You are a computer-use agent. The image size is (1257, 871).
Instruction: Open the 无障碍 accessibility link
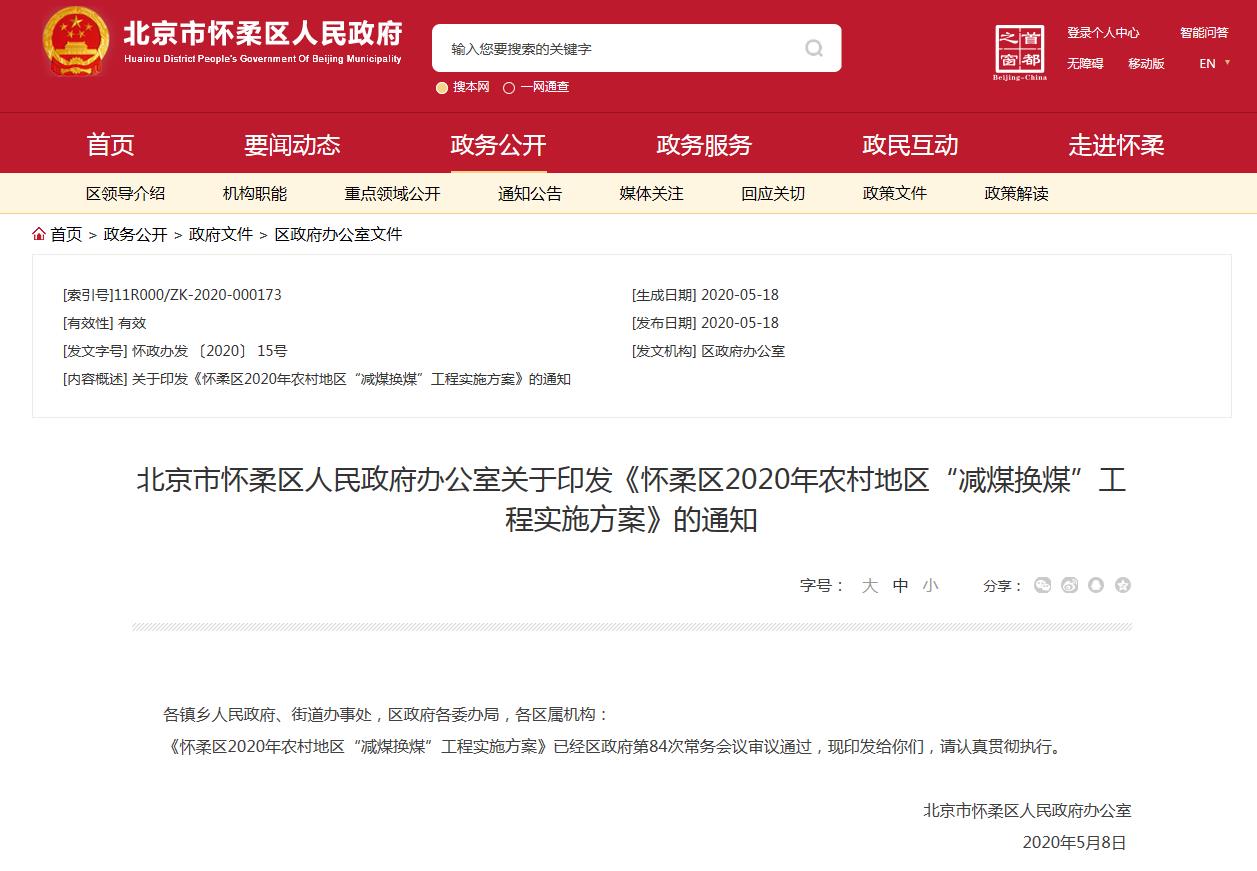tap(1085, 63)
